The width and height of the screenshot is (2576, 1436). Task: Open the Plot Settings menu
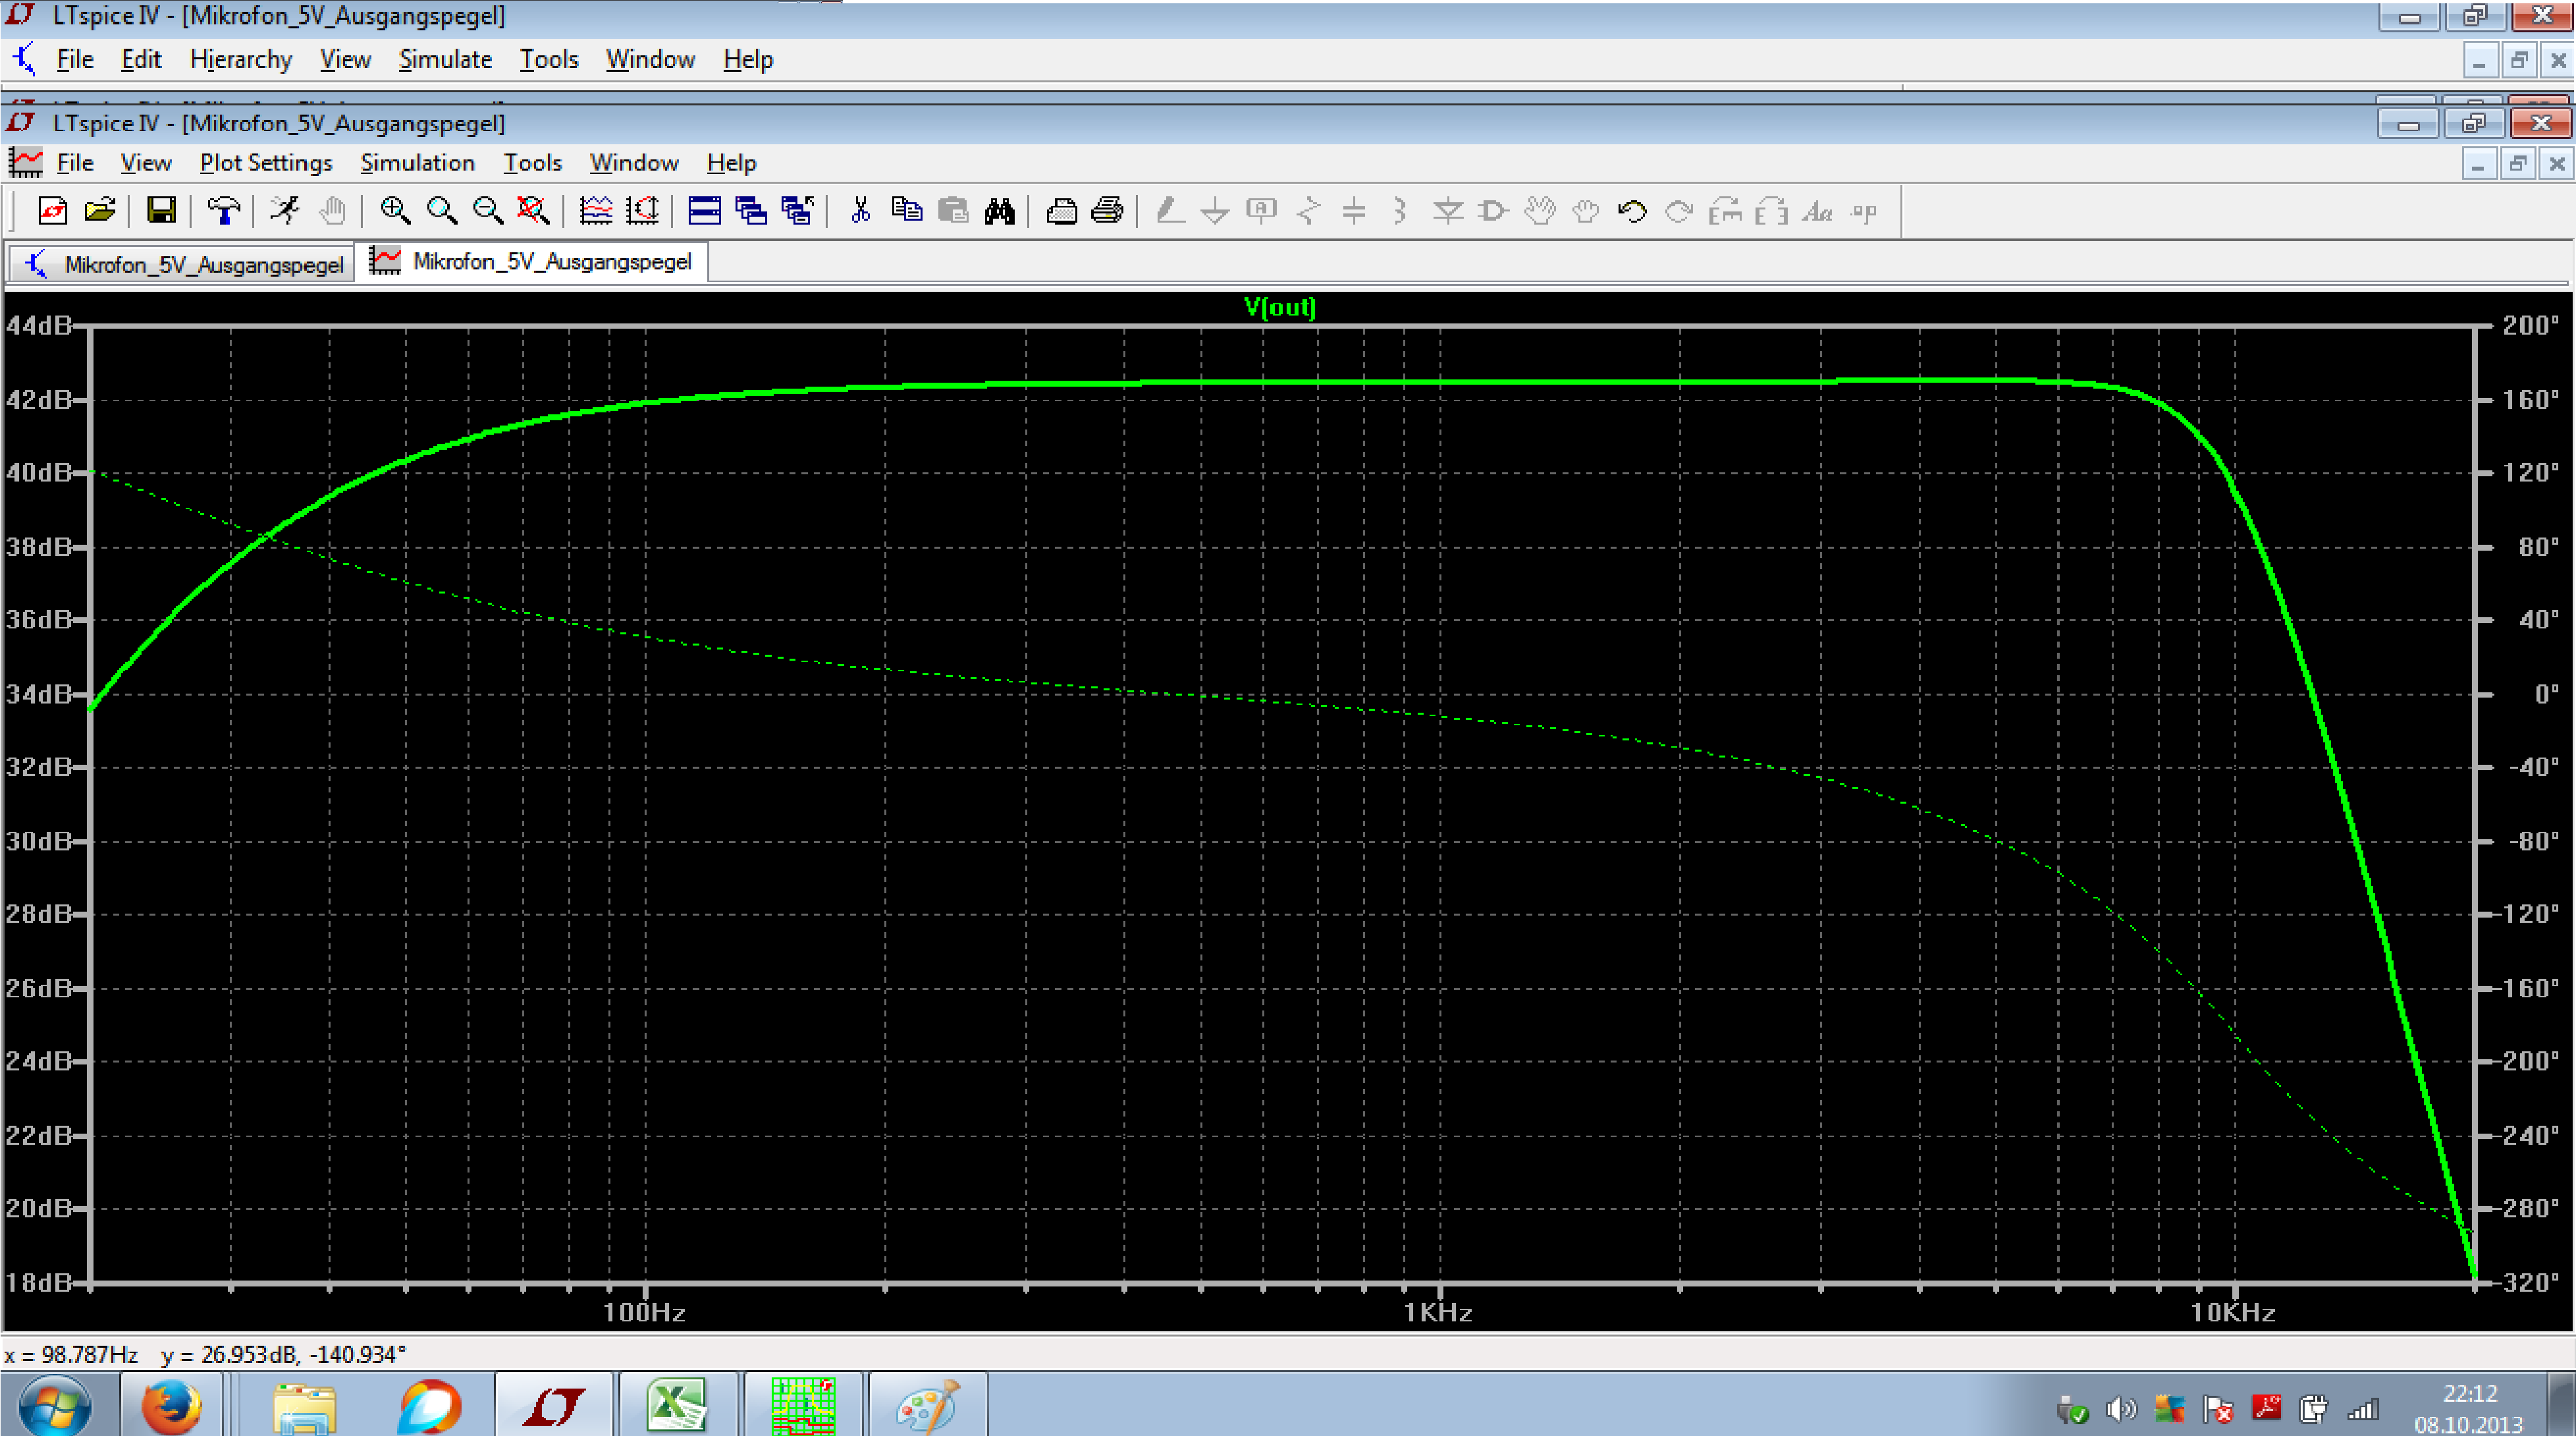pos(266,163)
